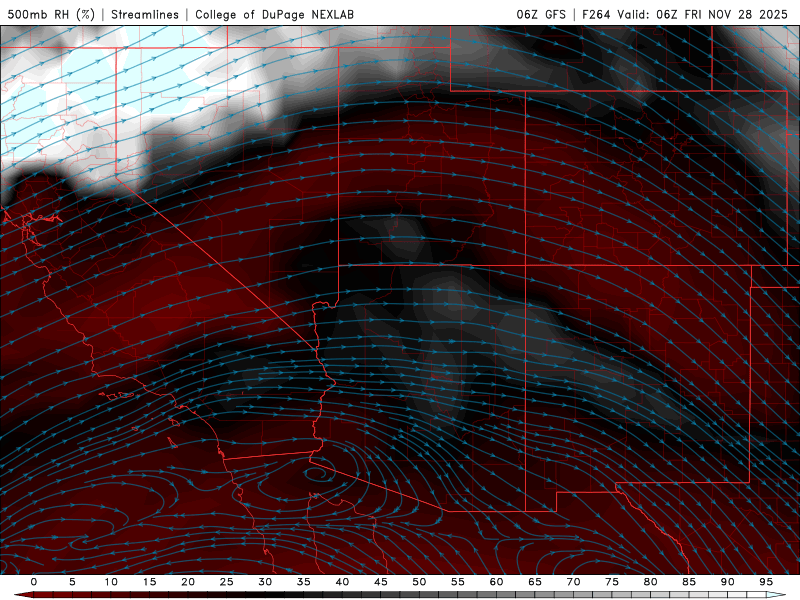The height and width of the screenshot is (600, 800).
Task: Click the '95' colorbar scale label
Action: tap(766, 582)
